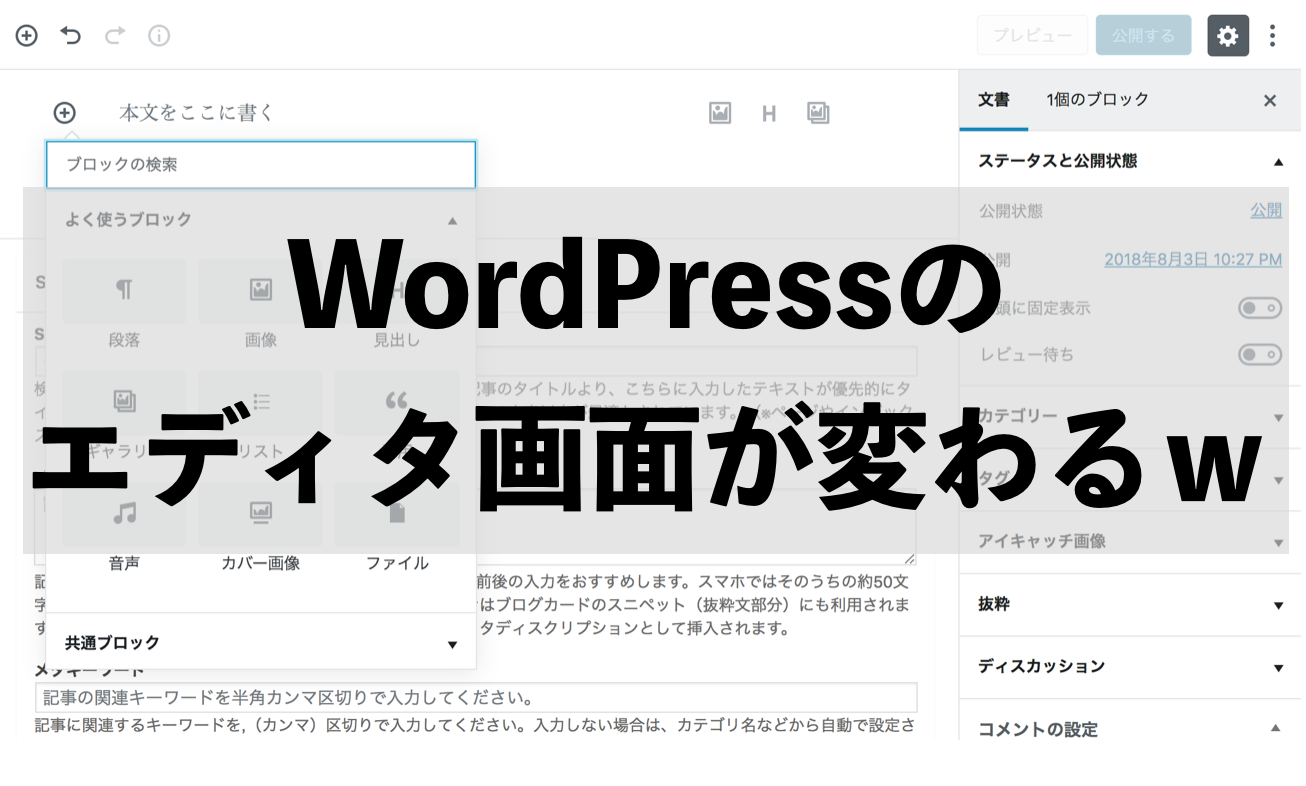Image resolution: width=1306 pixels, height=786 pixels.
Task: Collapse the よく使うブロック section
Action: tap(261, 219)
